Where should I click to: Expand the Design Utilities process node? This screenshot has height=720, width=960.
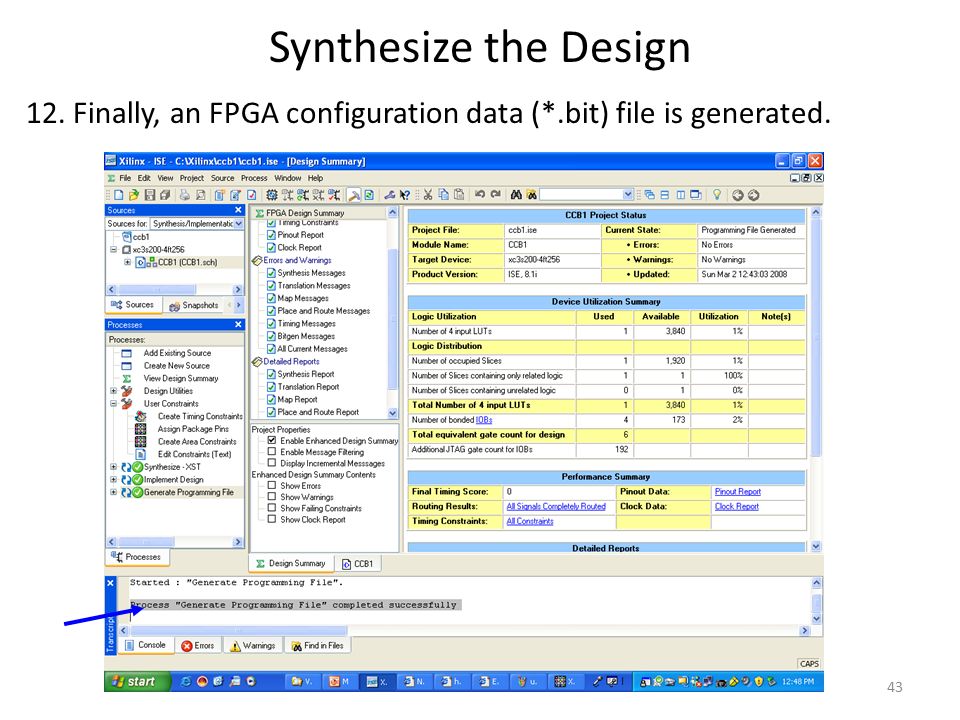(113, 391)
